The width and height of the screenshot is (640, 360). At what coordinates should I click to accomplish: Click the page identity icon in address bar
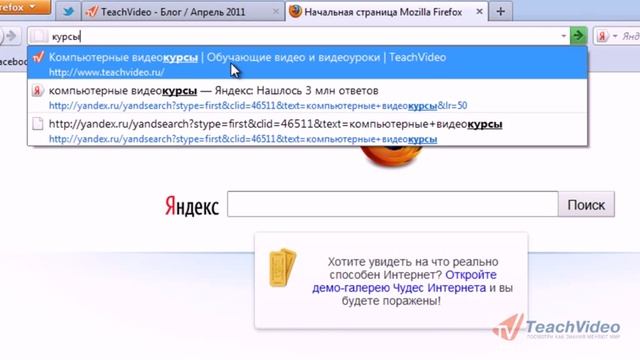click(39, 36)
